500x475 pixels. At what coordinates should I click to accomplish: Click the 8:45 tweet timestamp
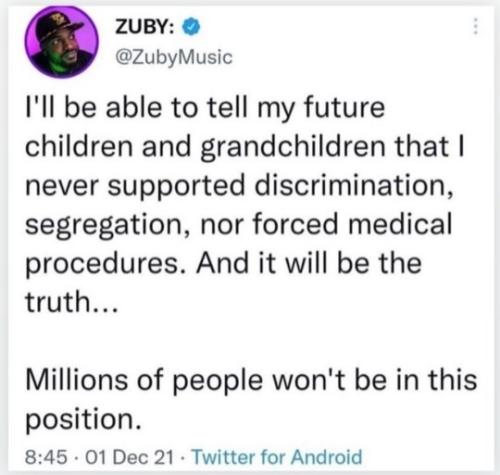tap(46, 457)
